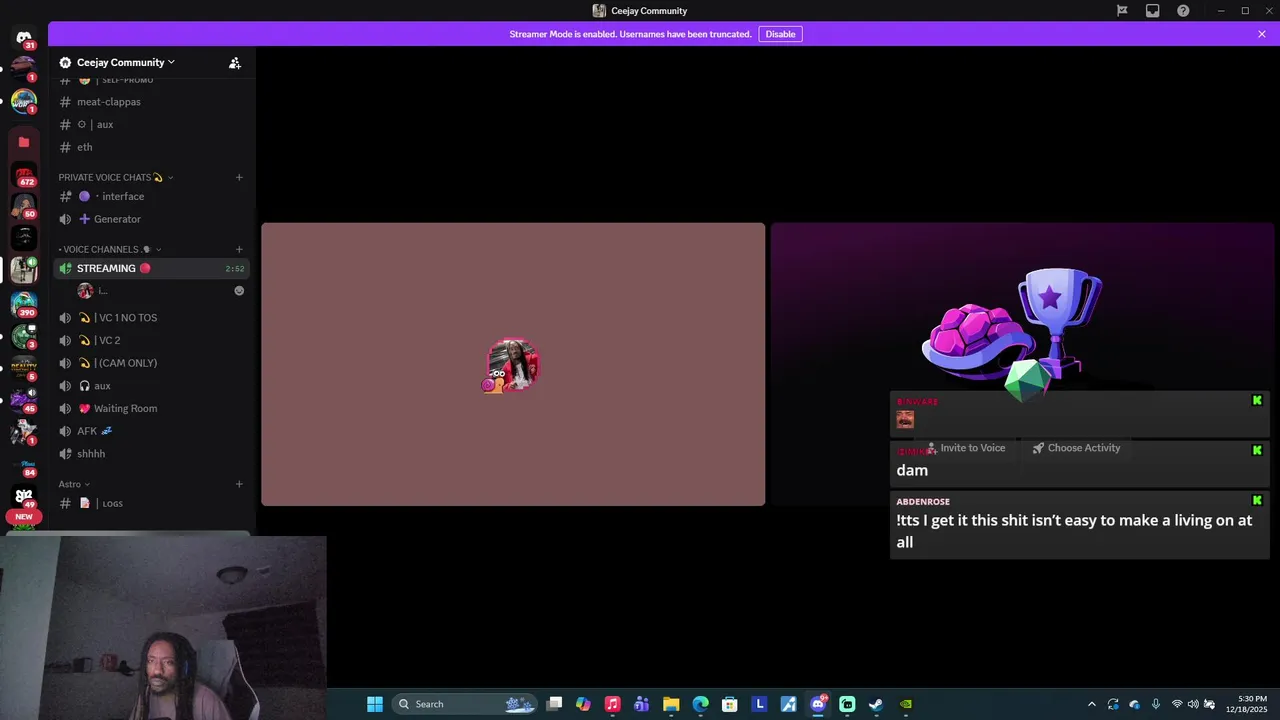Open the aux text channel
The image size is (1280, 720).
pyautogui.click(x=151, y=124)
